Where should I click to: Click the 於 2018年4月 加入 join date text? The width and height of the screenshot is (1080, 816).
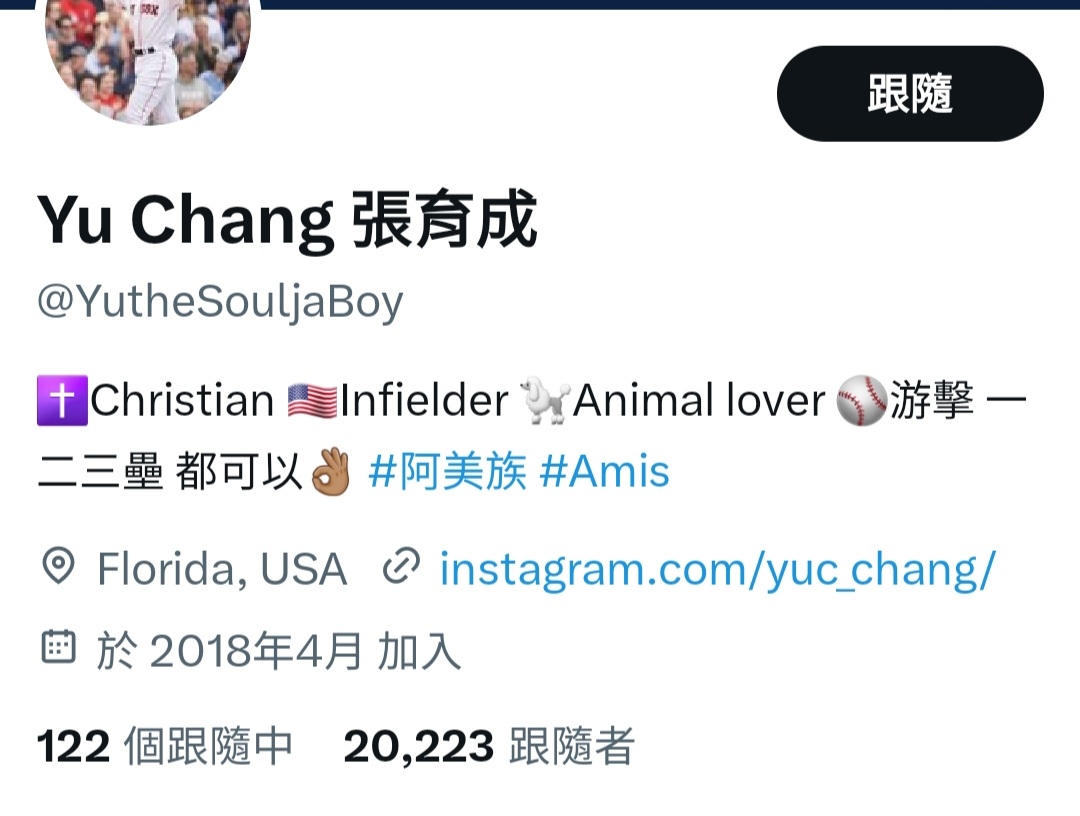(x=278, y=651)
